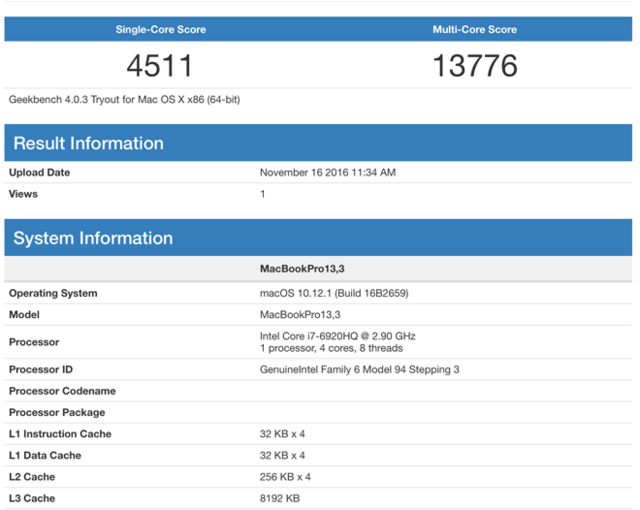640x510 pixels.
Task: Click the L3 Cache label
Action: [x=32, y=498]
